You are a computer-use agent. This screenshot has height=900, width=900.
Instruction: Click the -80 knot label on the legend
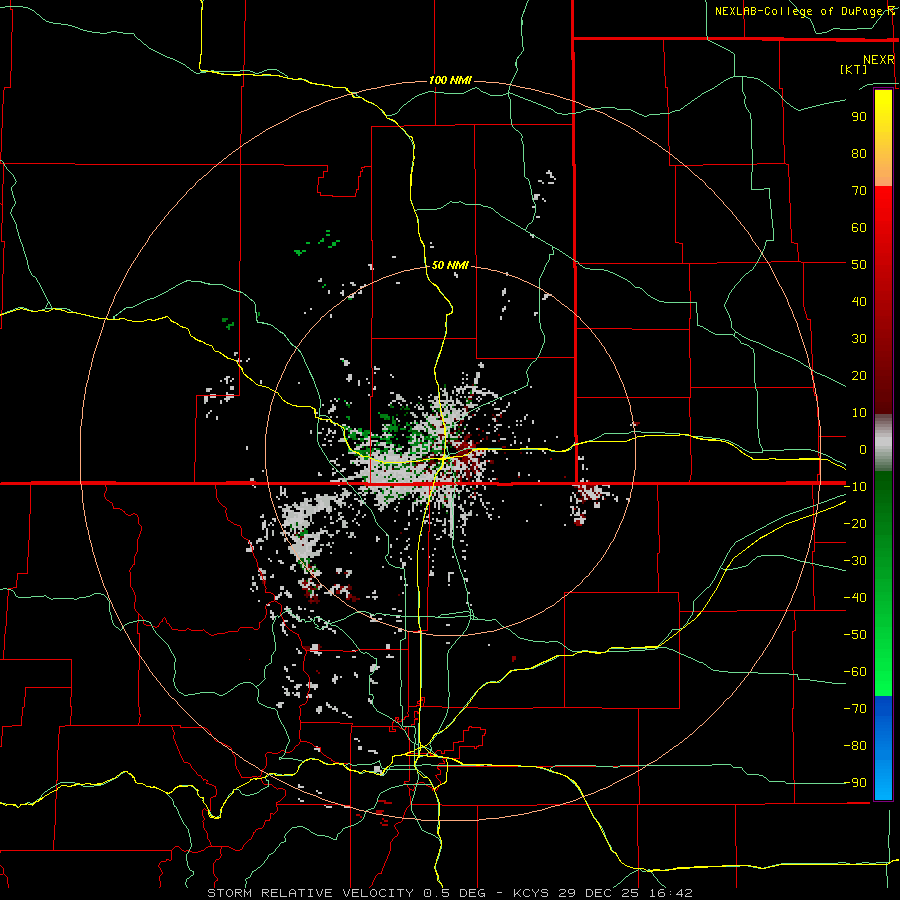(x=855, y=746)
